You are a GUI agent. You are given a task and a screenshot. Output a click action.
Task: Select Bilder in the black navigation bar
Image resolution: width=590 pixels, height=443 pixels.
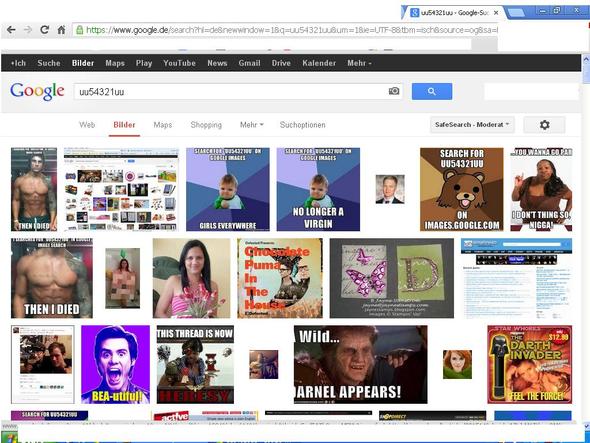[x=83, y=63]
